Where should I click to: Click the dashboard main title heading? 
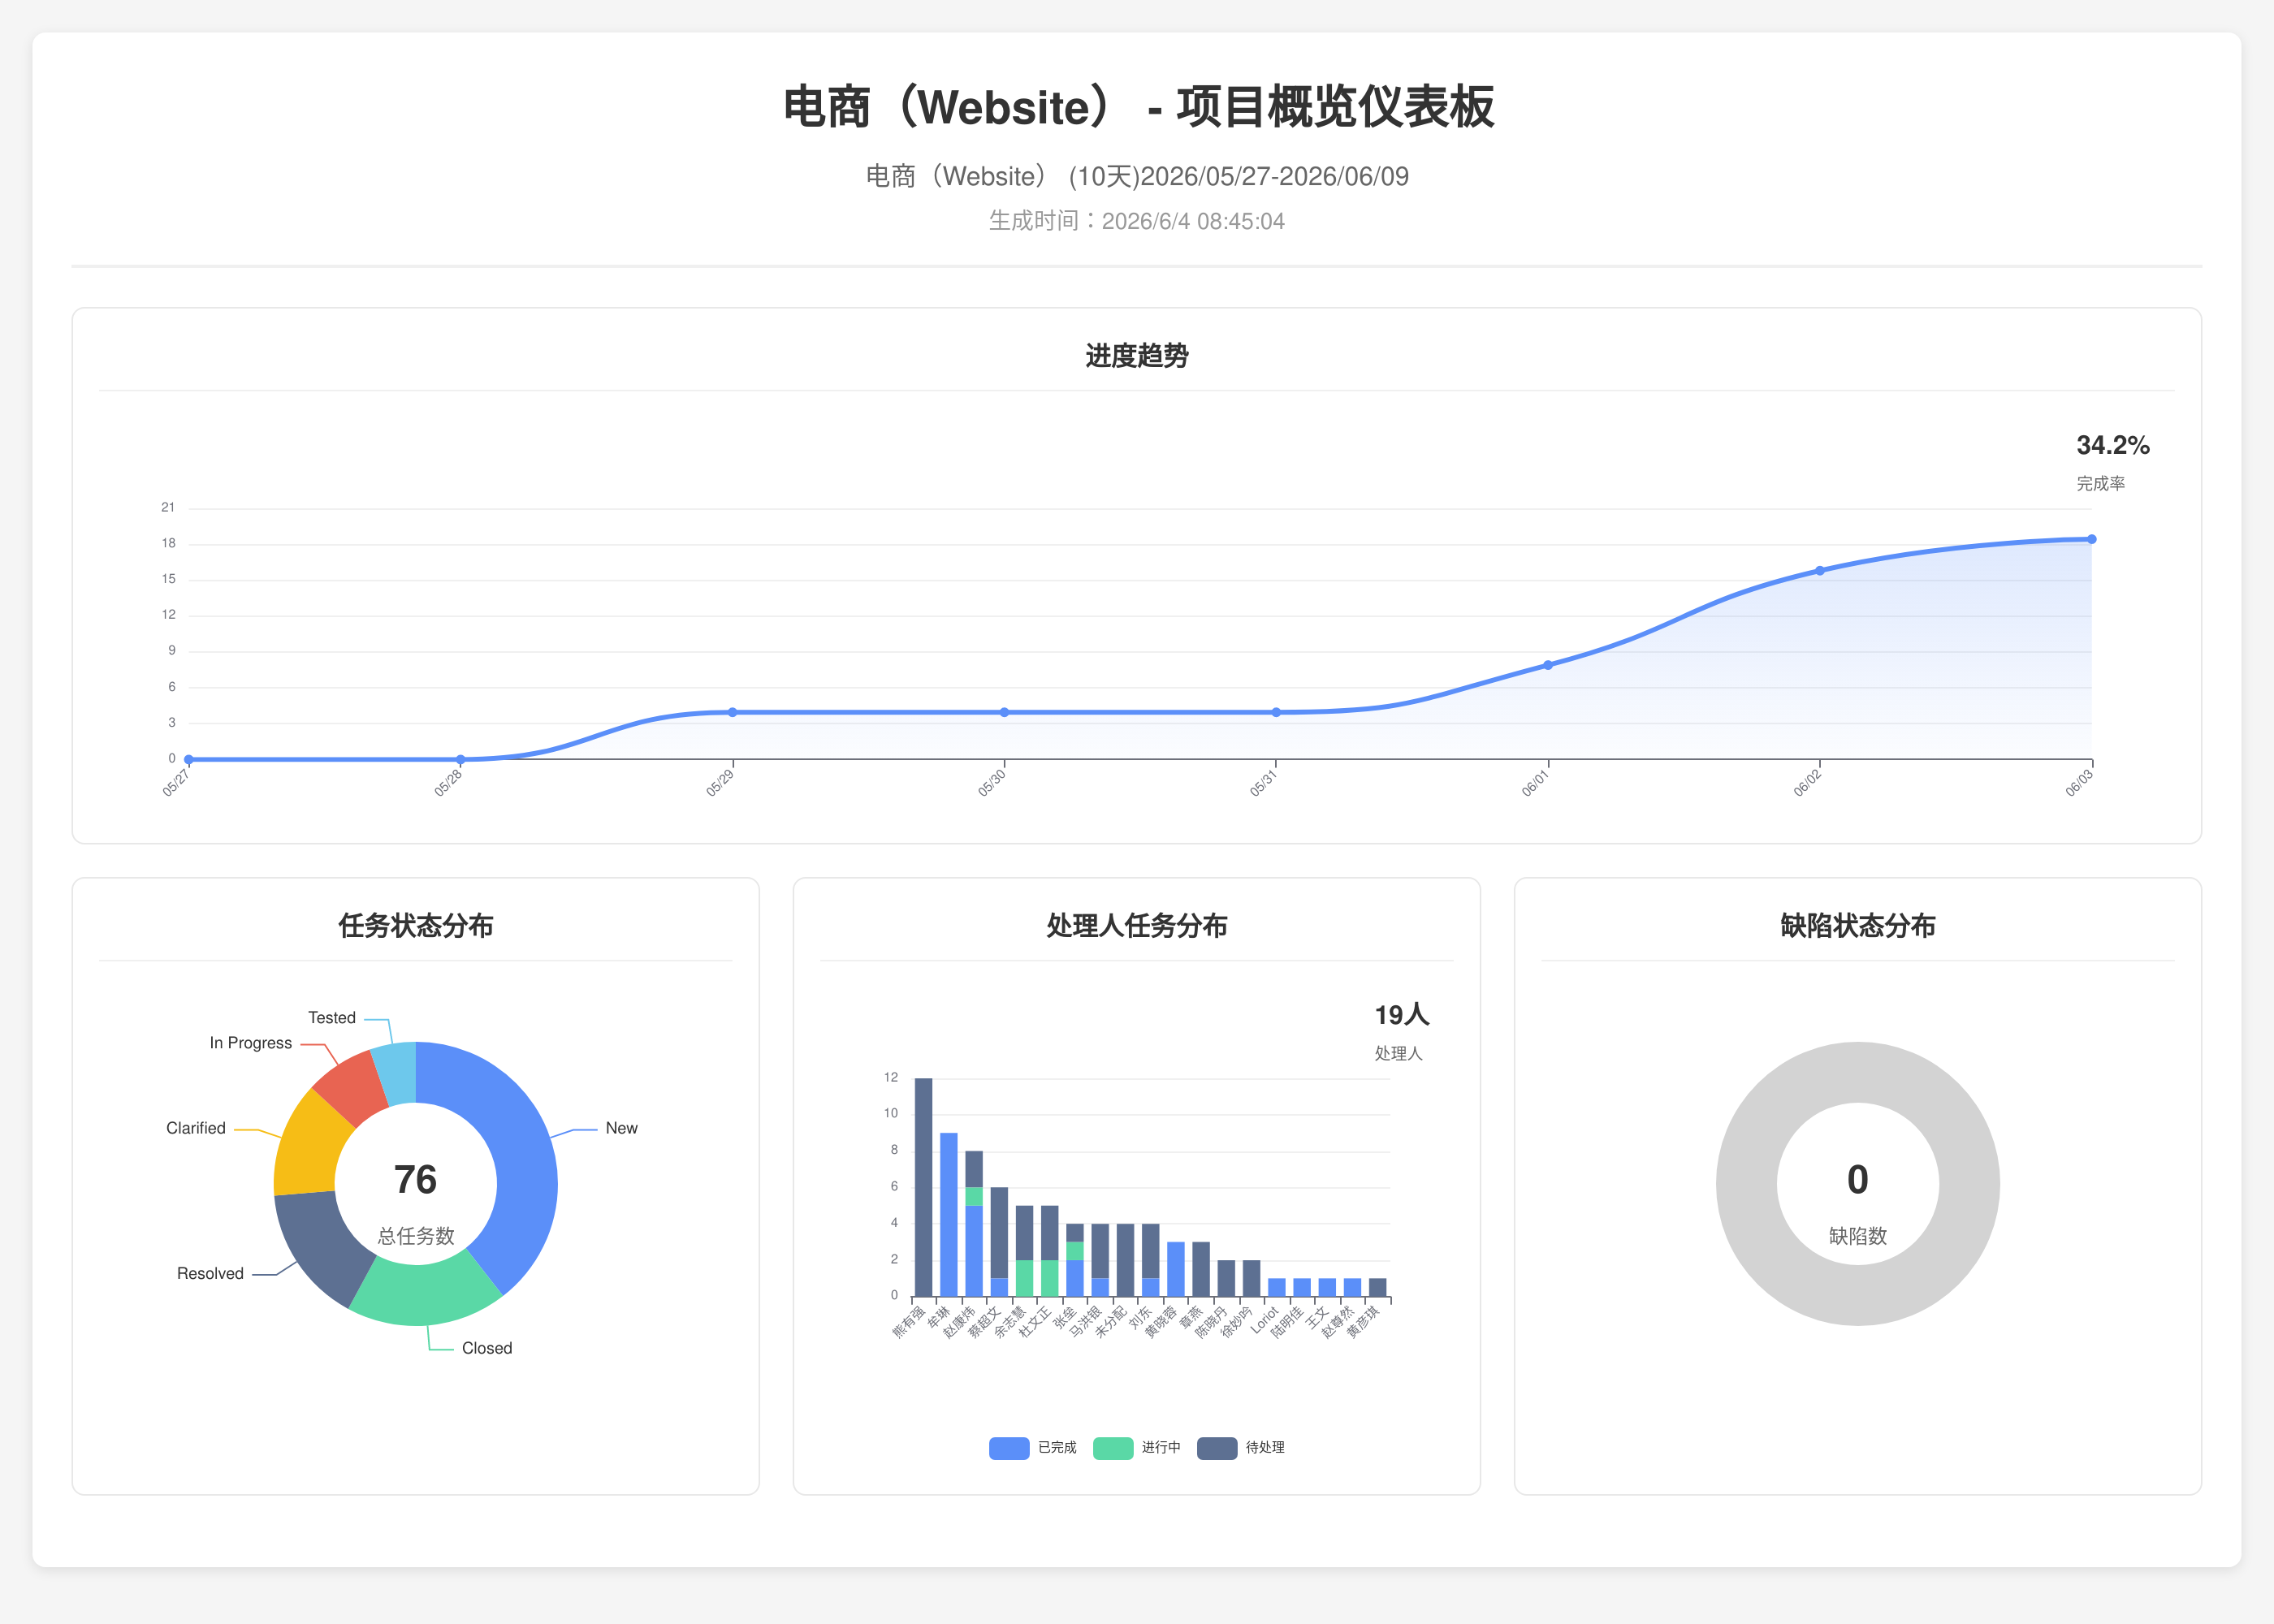tap(1137, 107)
